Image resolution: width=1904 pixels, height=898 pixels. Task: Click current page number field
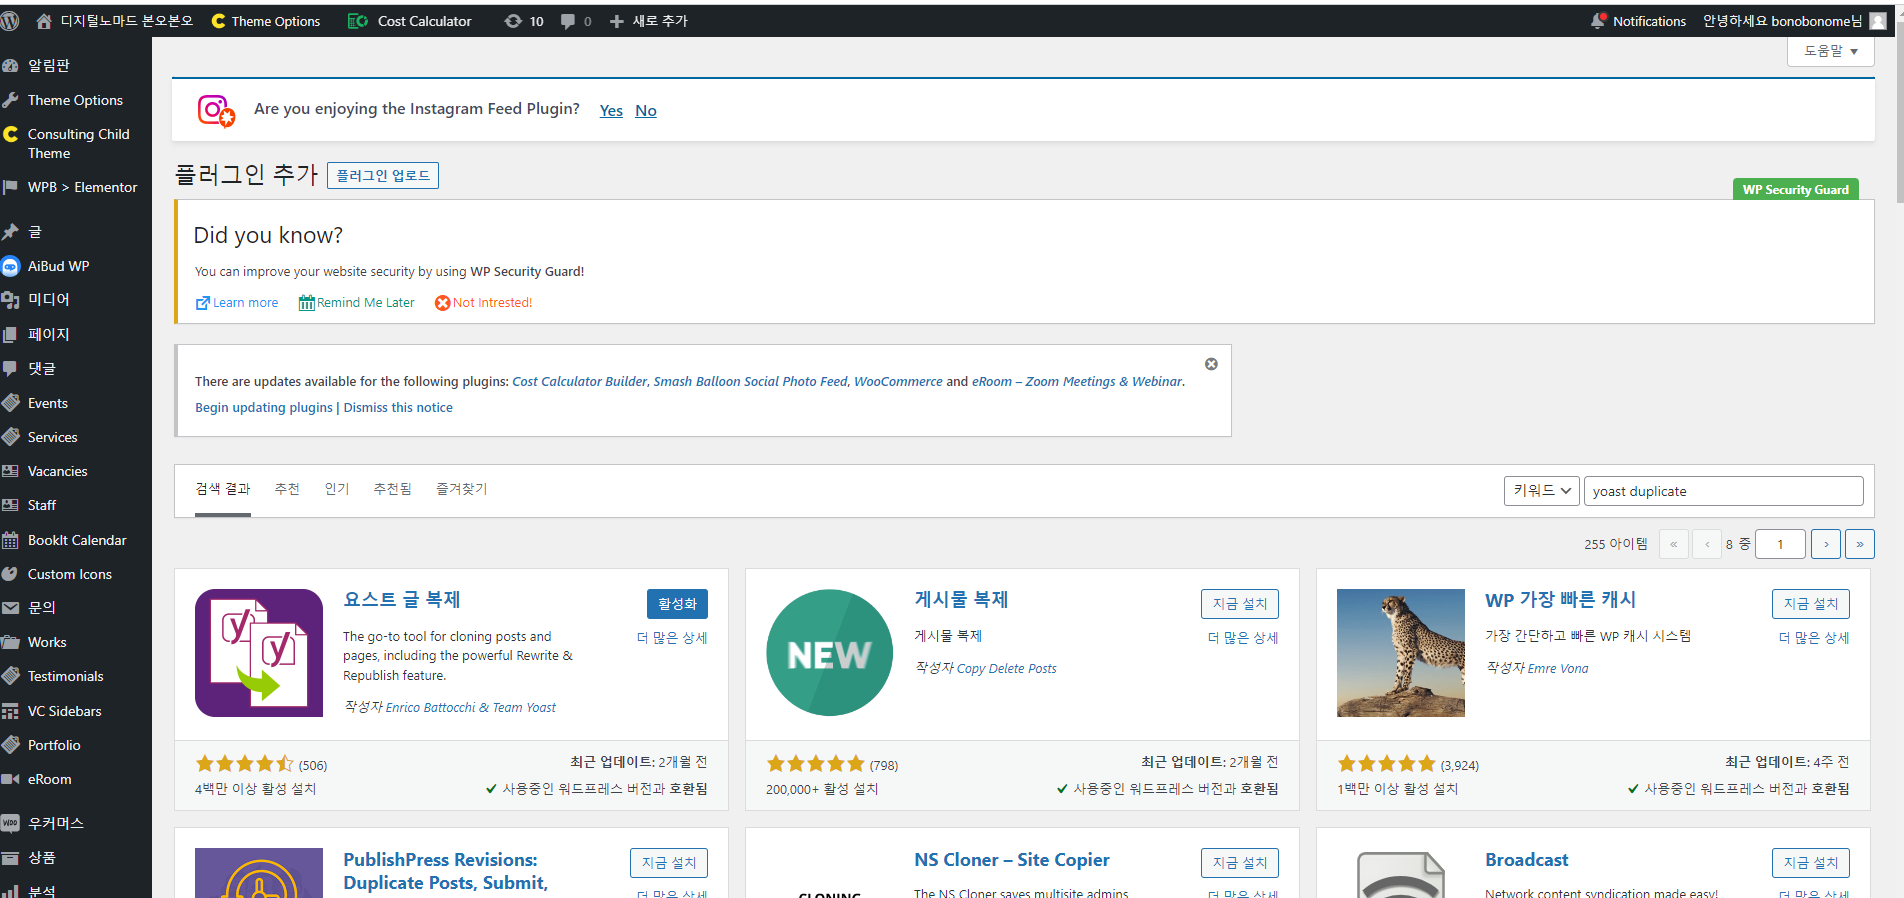click(x=1780, y=544)
